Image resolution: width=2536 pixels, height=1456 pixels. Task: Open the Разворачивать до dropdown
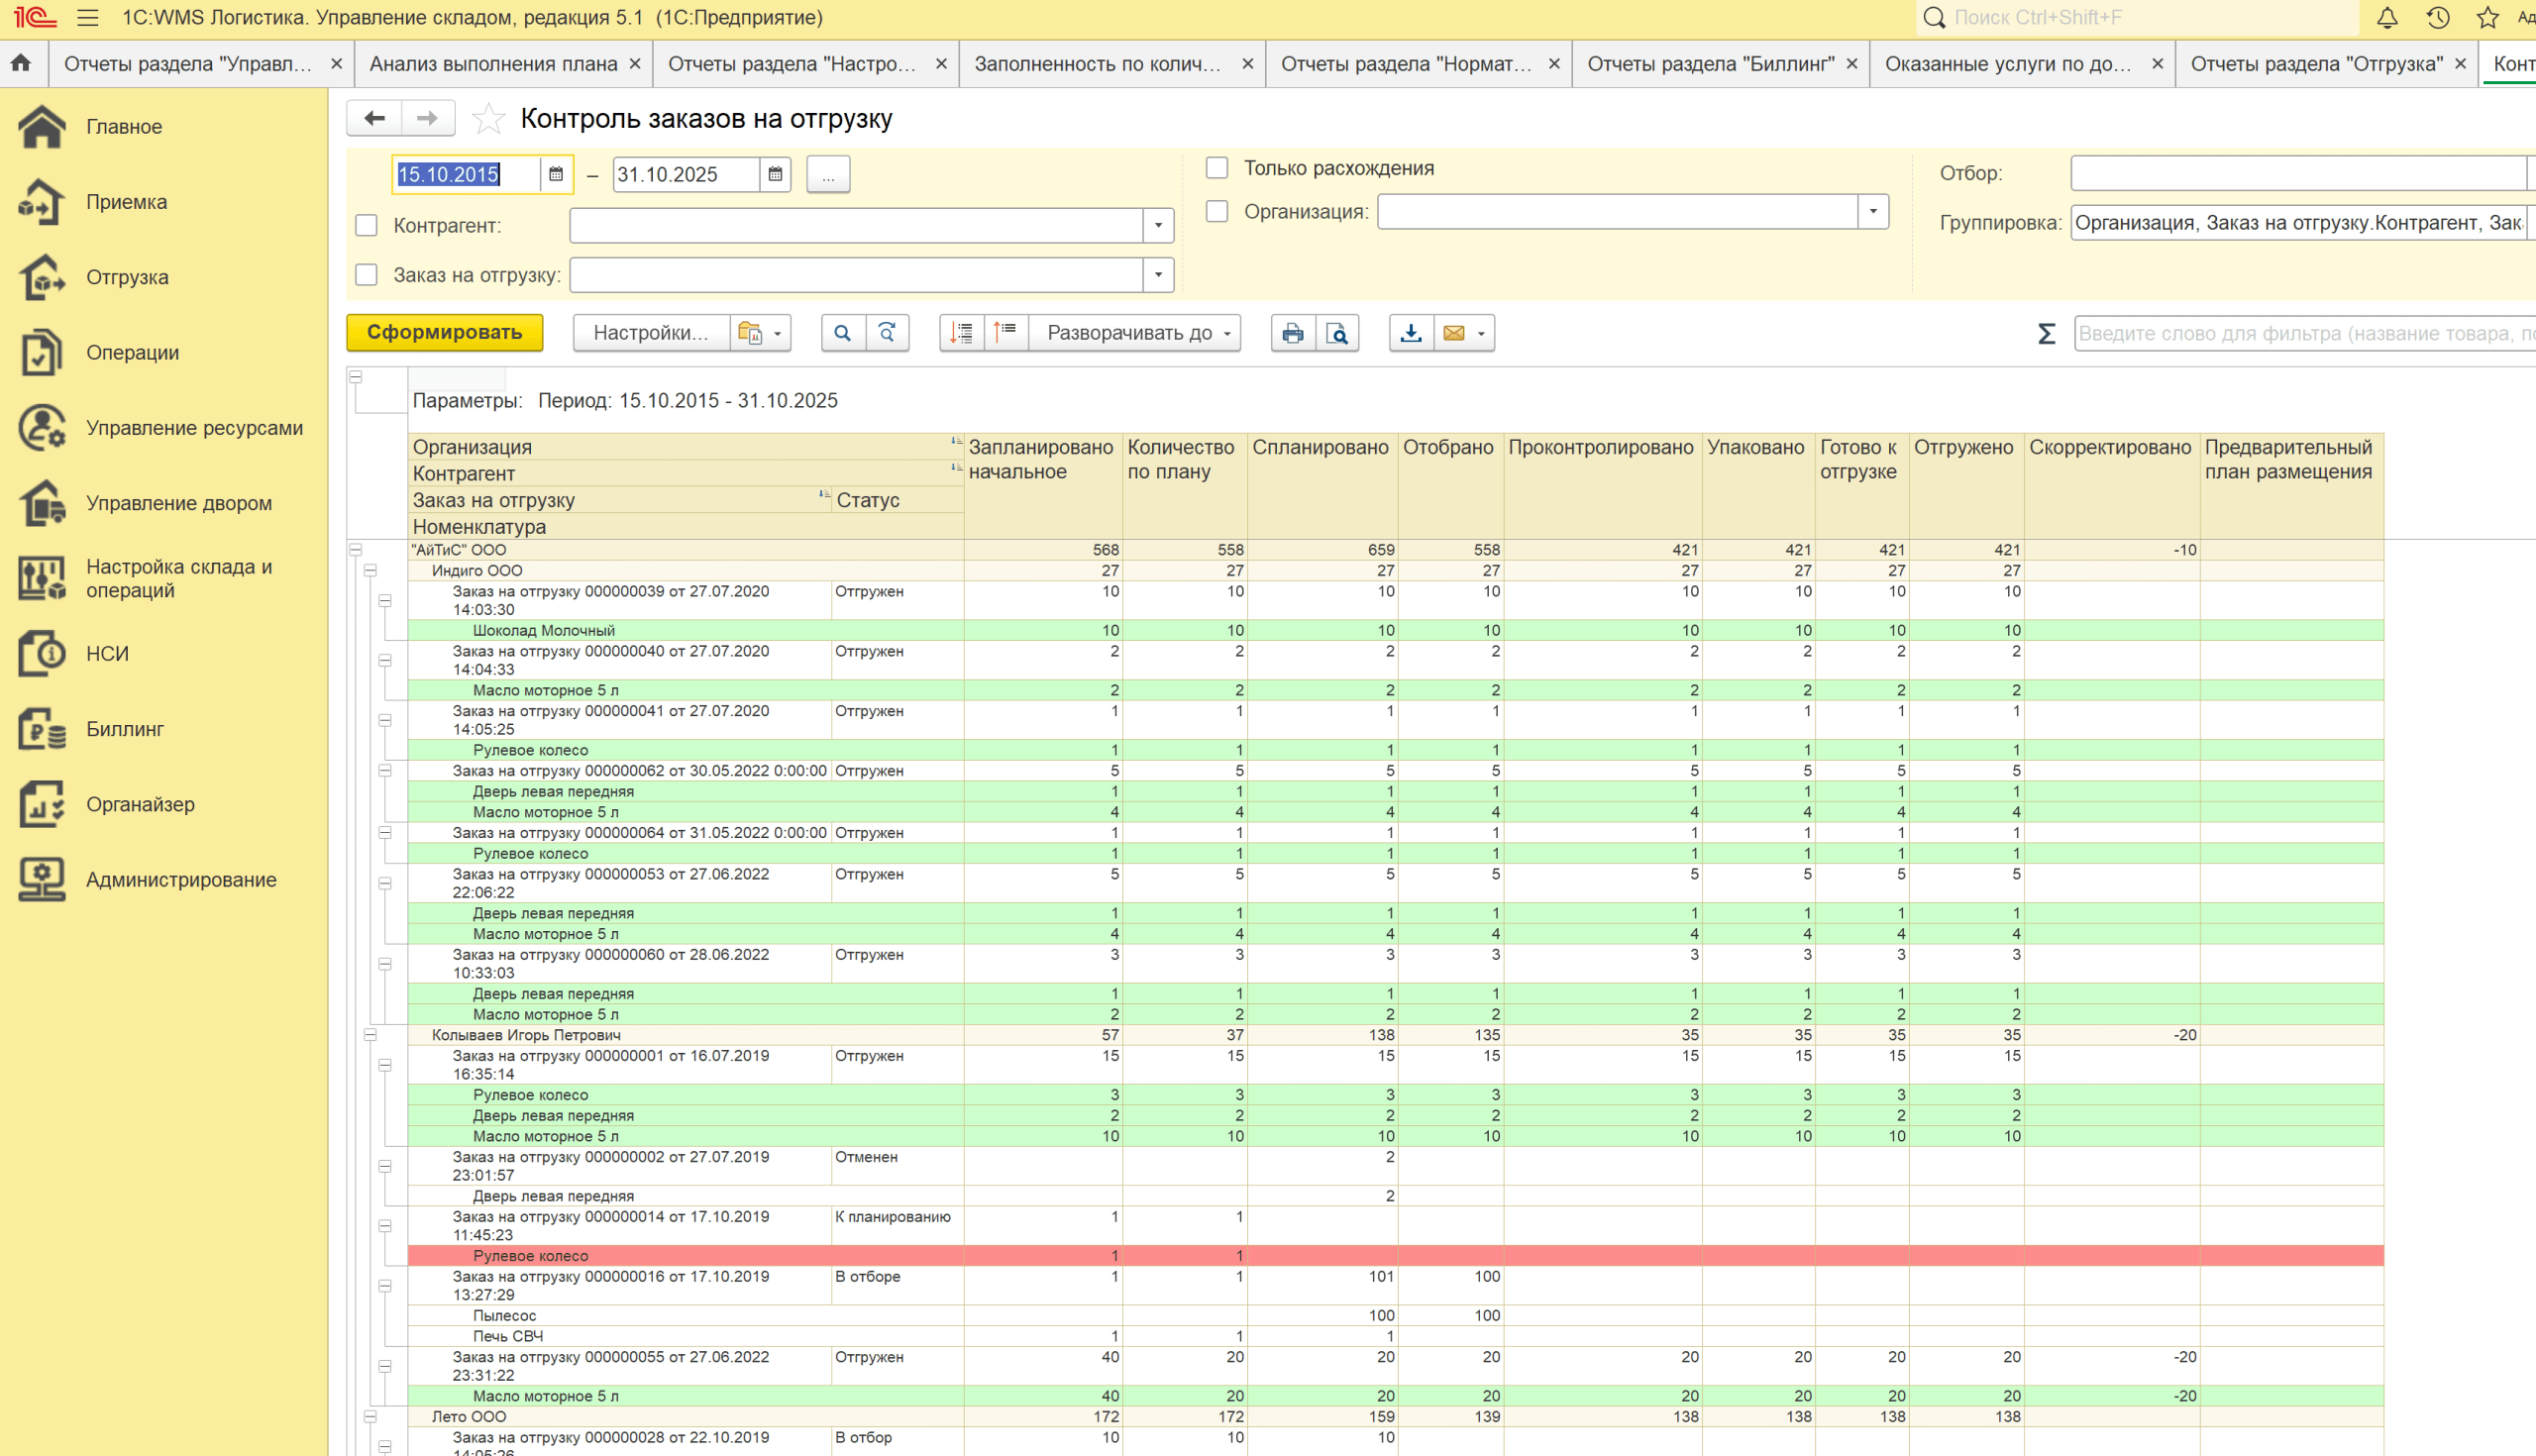[1137, 333]
